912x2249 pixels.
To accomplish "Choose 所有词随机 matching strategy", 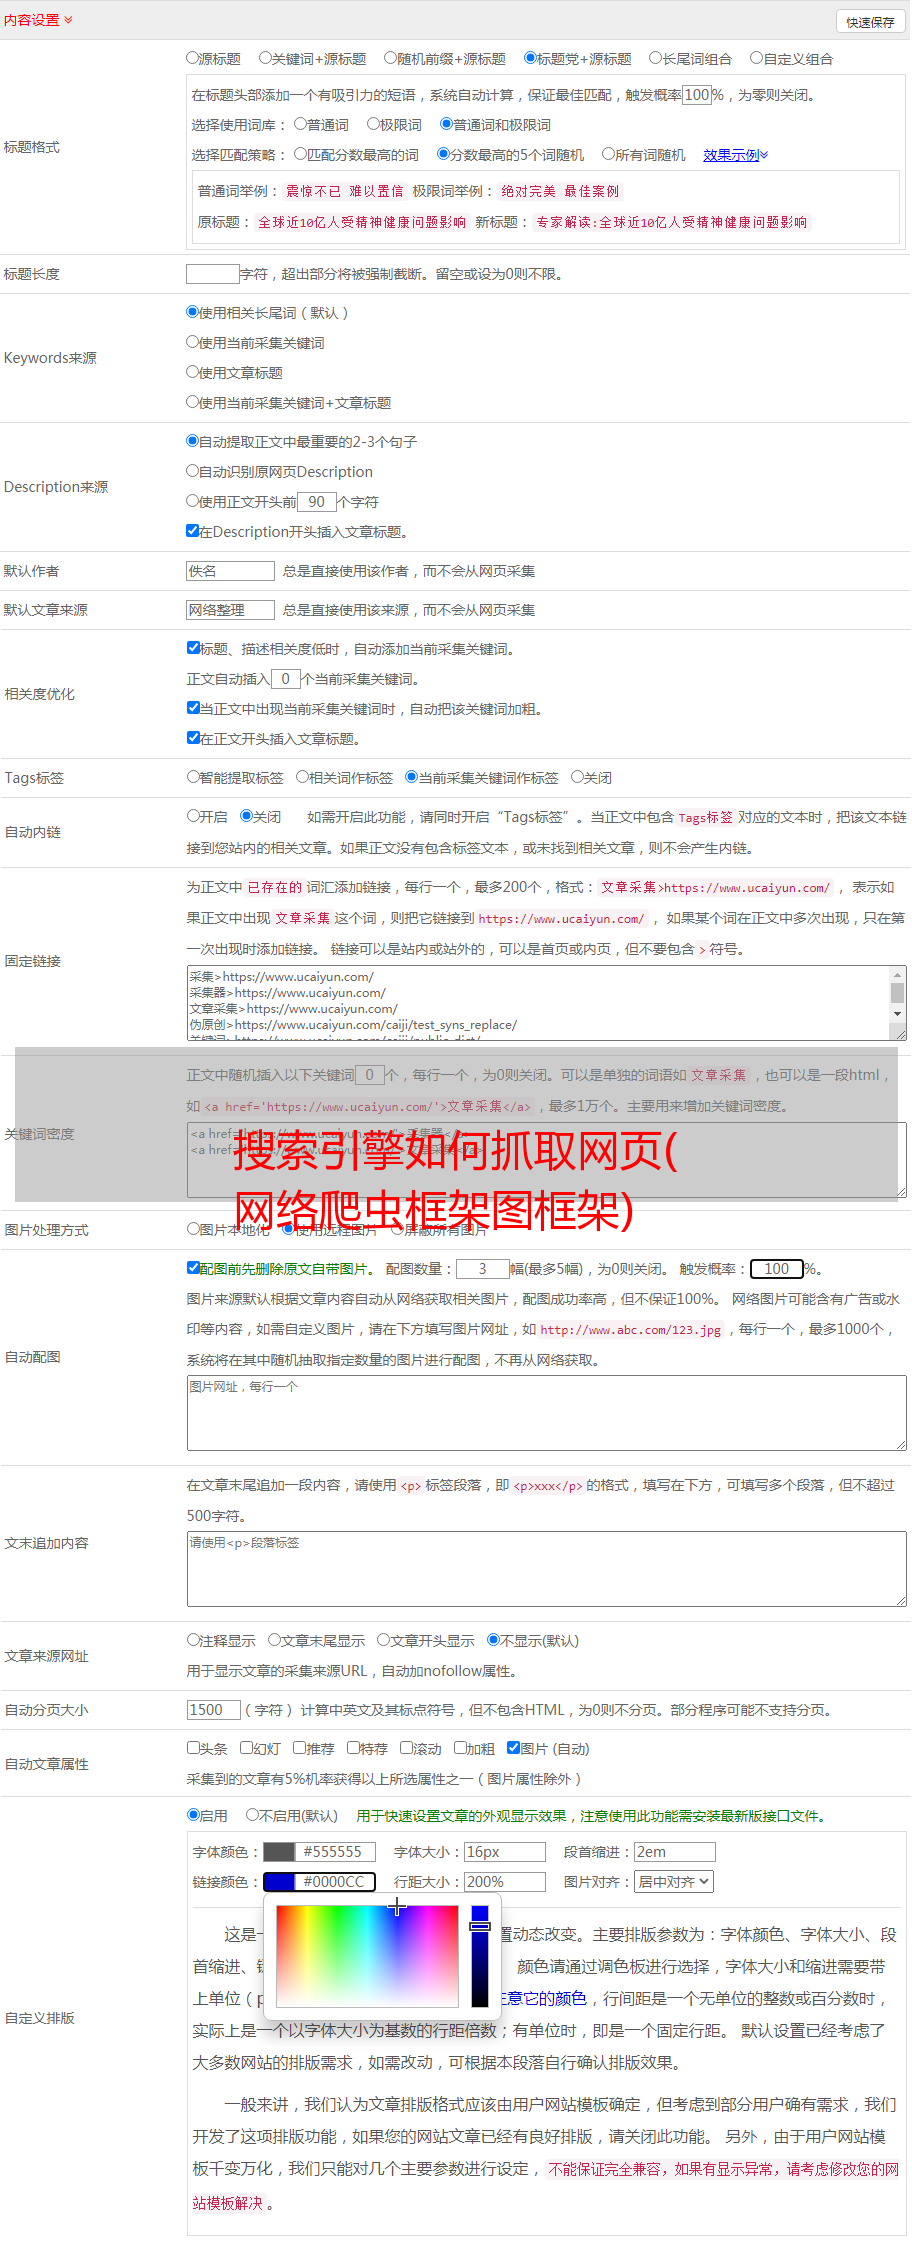I will coord(608,154).
